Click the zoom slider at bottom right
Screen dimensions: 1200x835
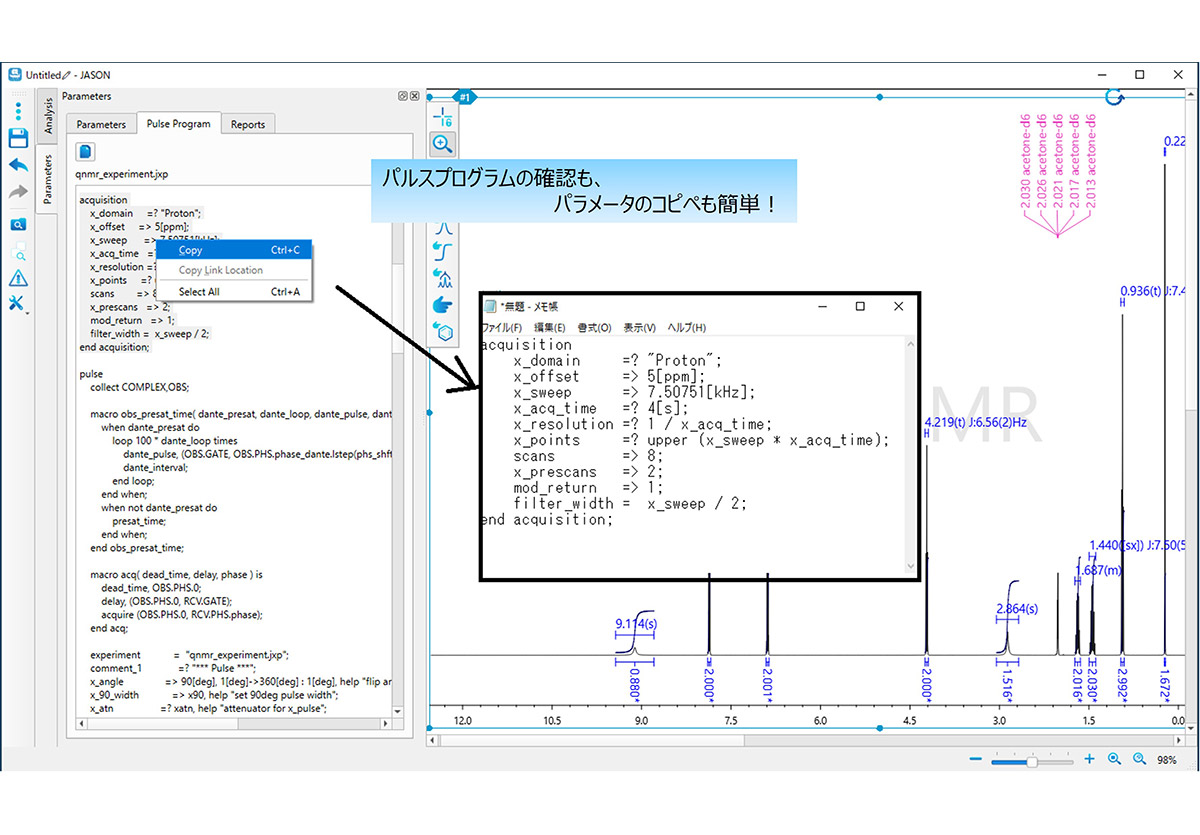[1030, 761]
